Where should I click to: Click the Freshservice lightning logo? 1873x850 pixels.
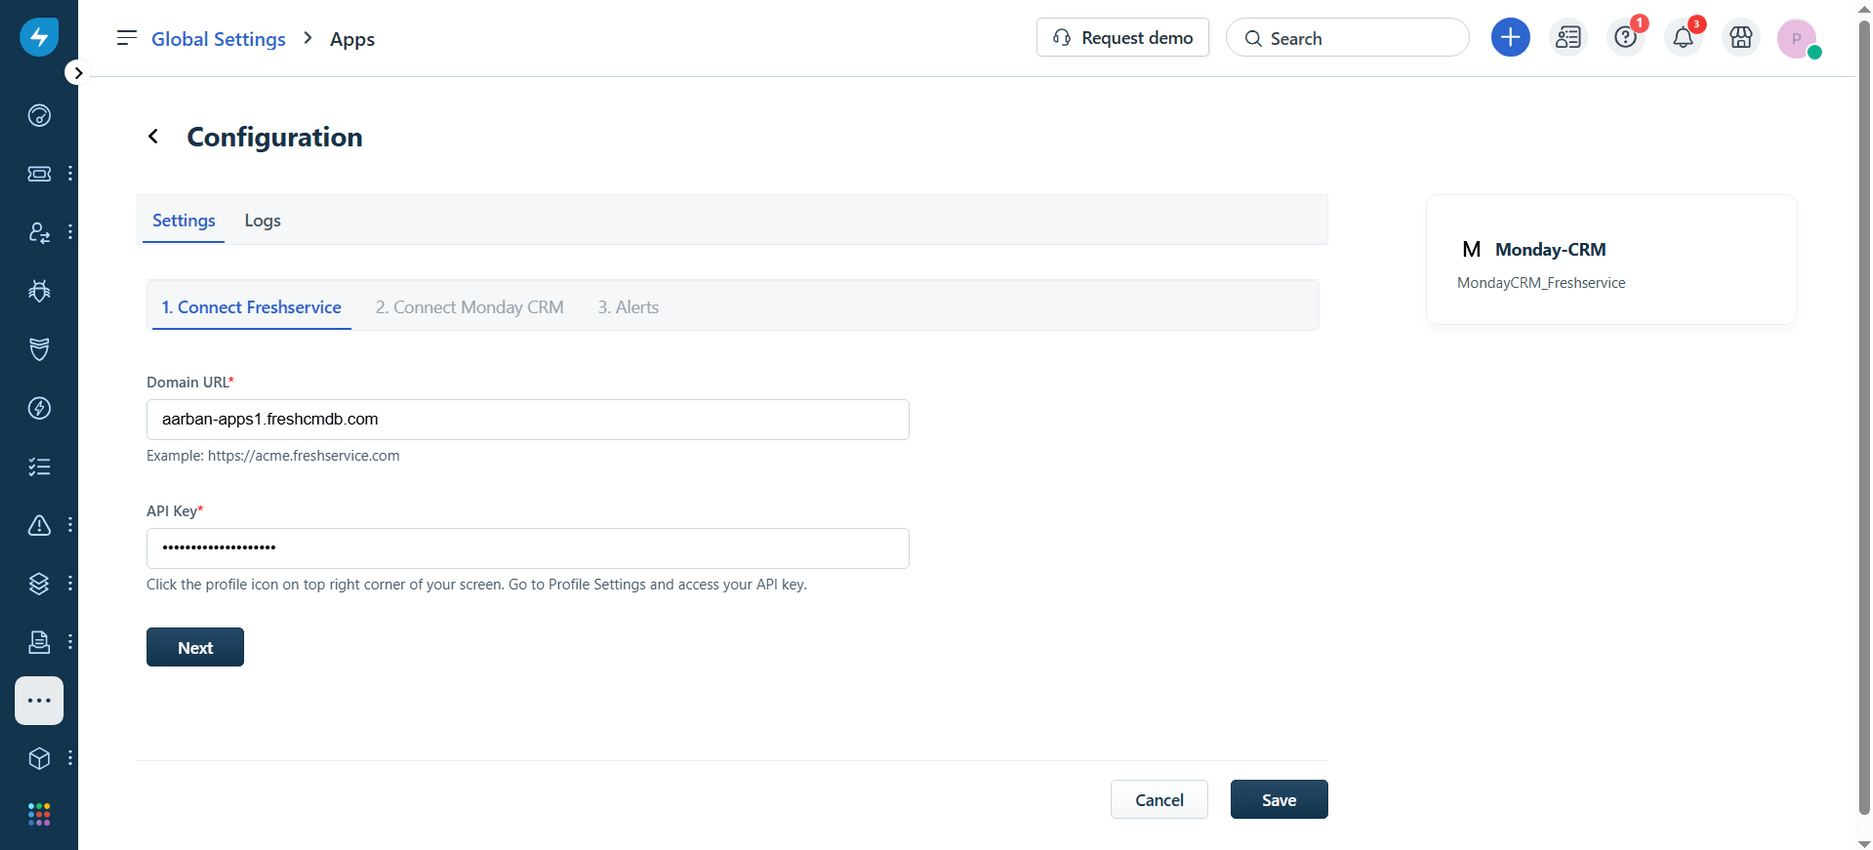[x=39, y=37]
